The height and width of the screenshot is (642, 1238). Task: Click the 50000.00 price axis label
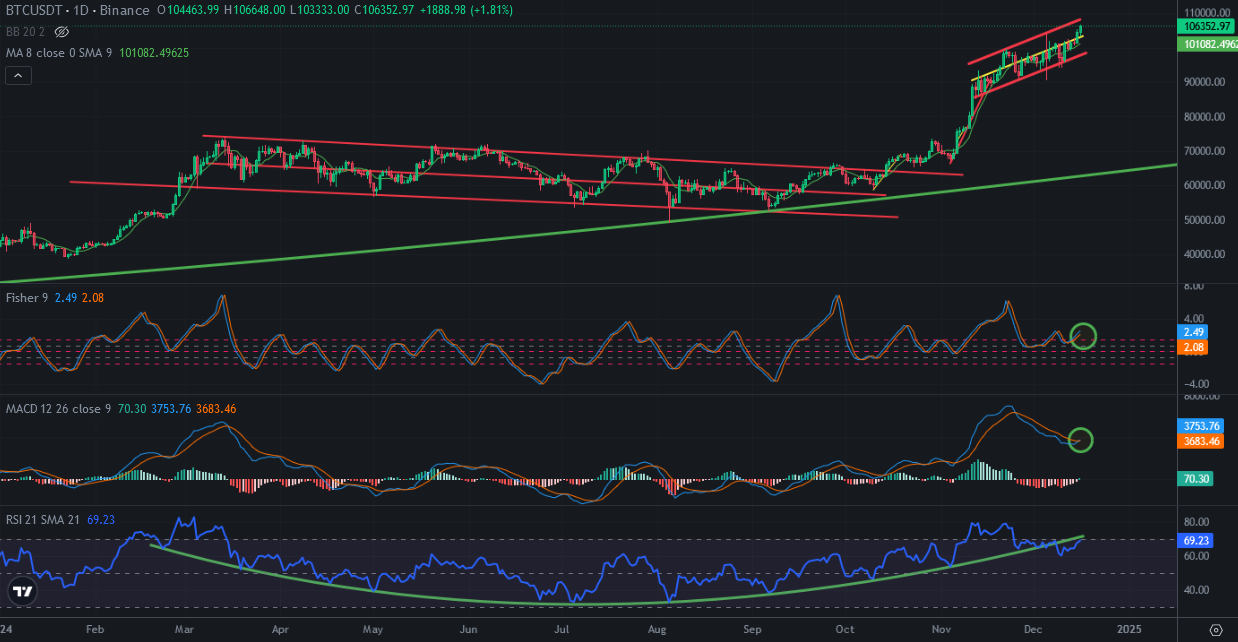click(x=1206, y=220)
